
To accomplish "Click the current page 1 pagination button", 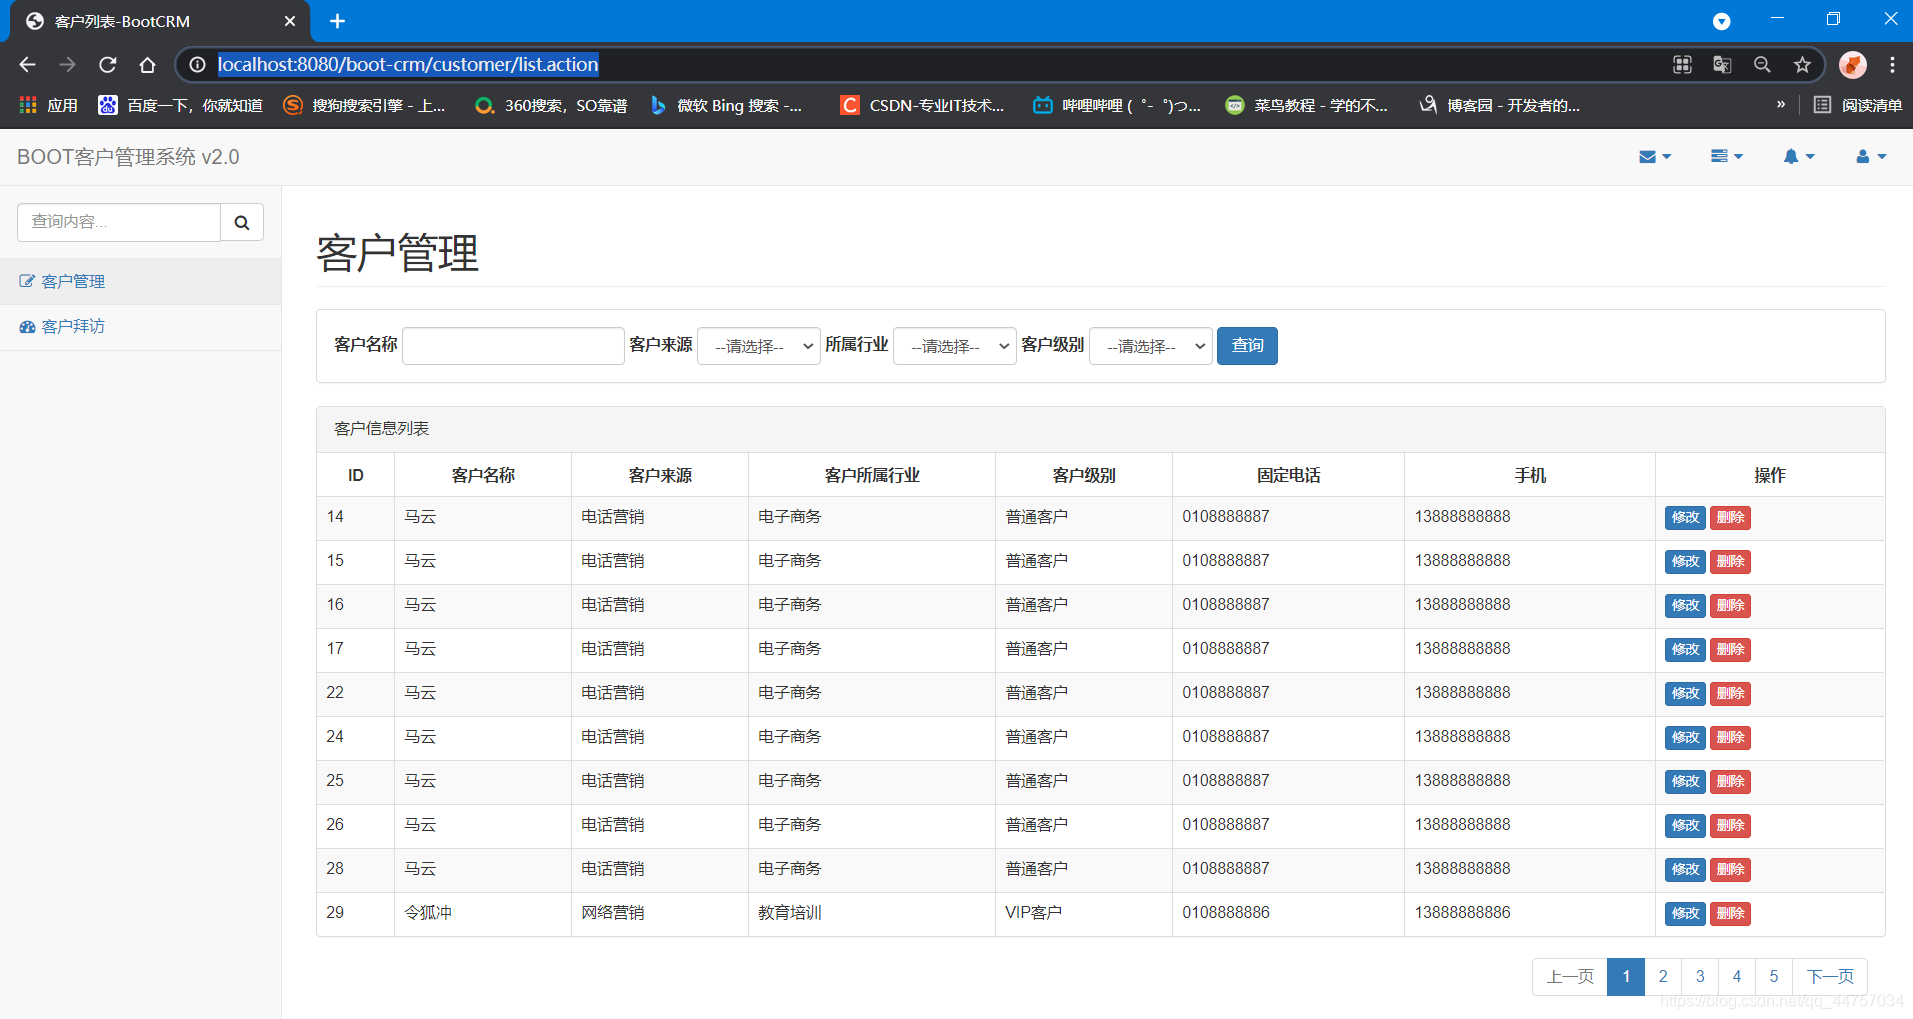I will (1626, 977).
